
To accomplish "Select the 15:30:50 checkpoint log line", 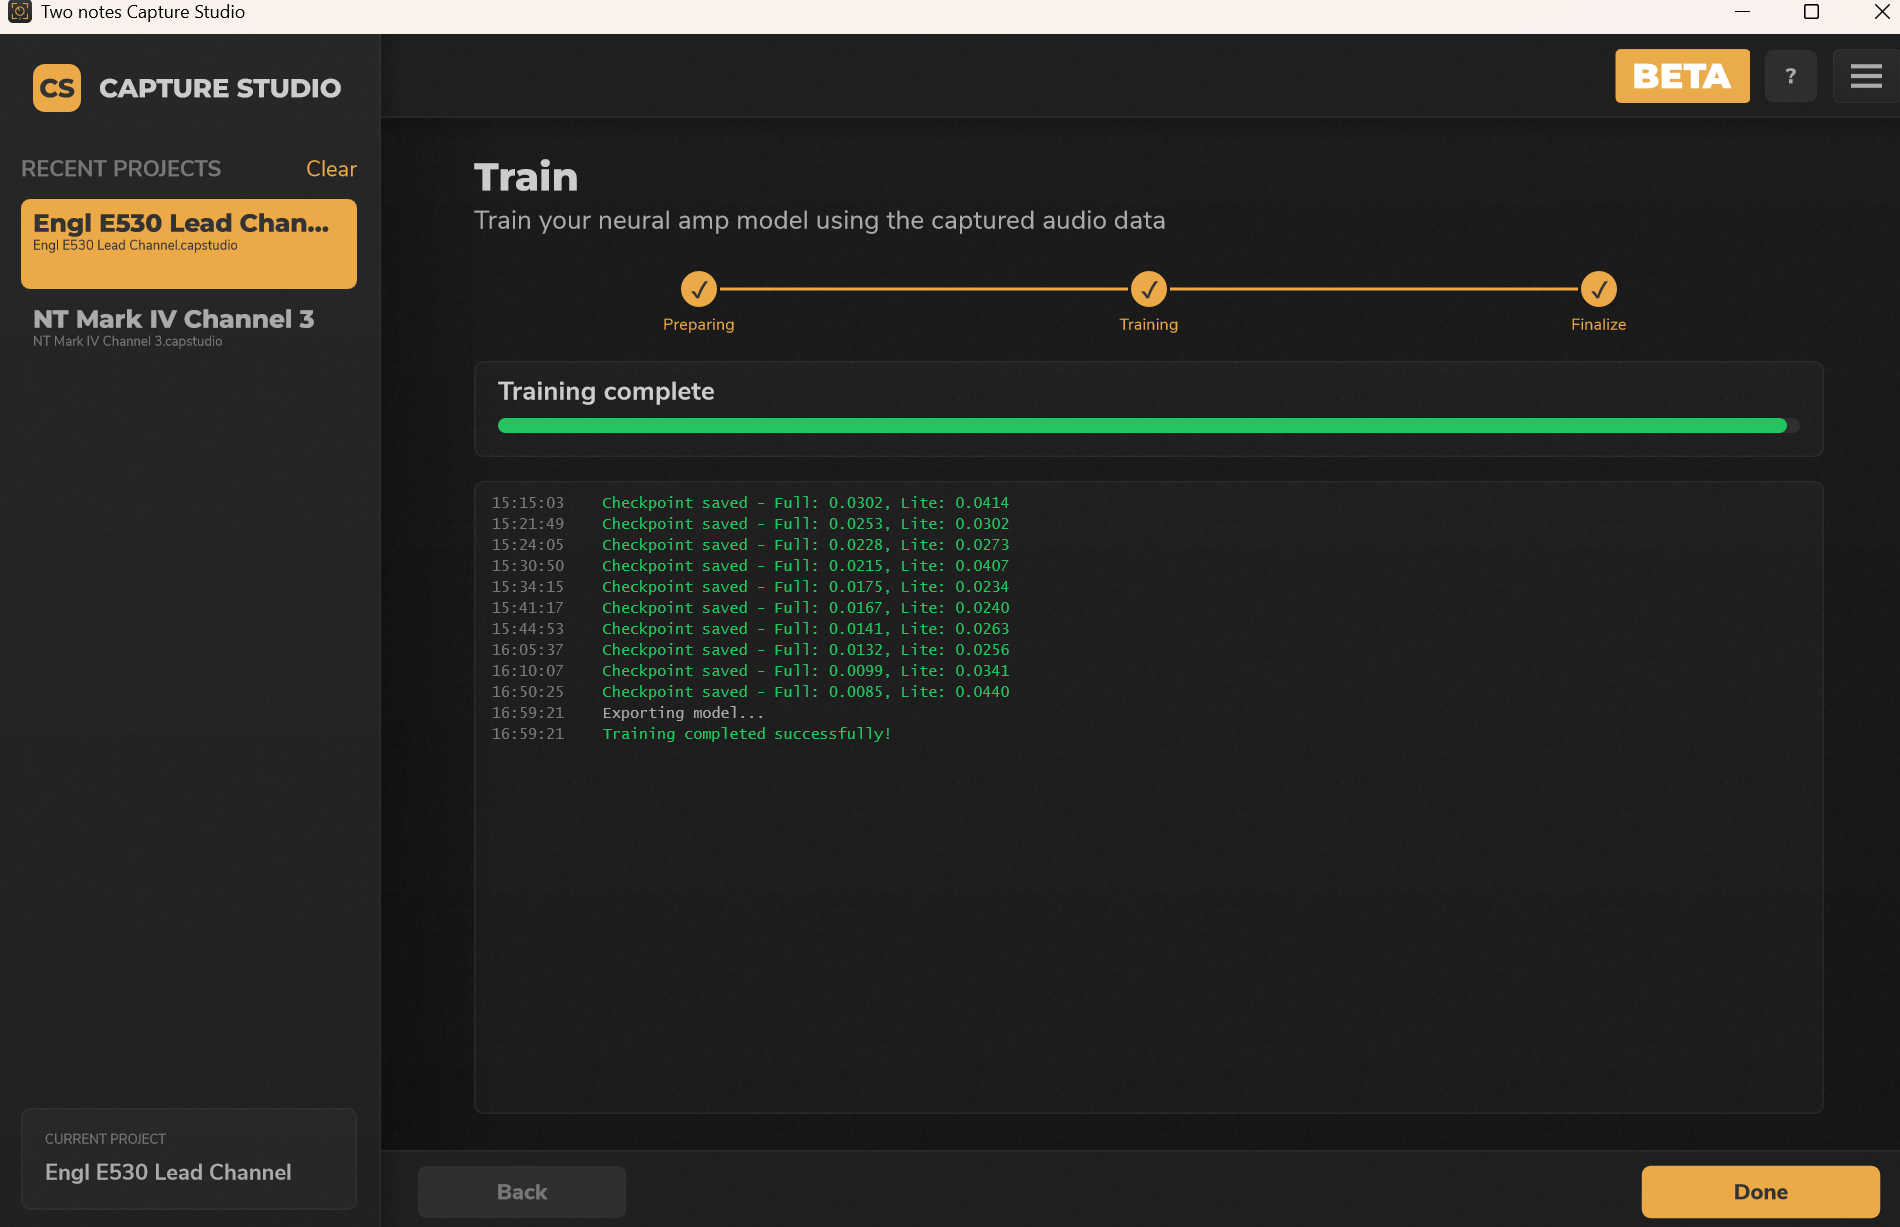I will 750,566.
